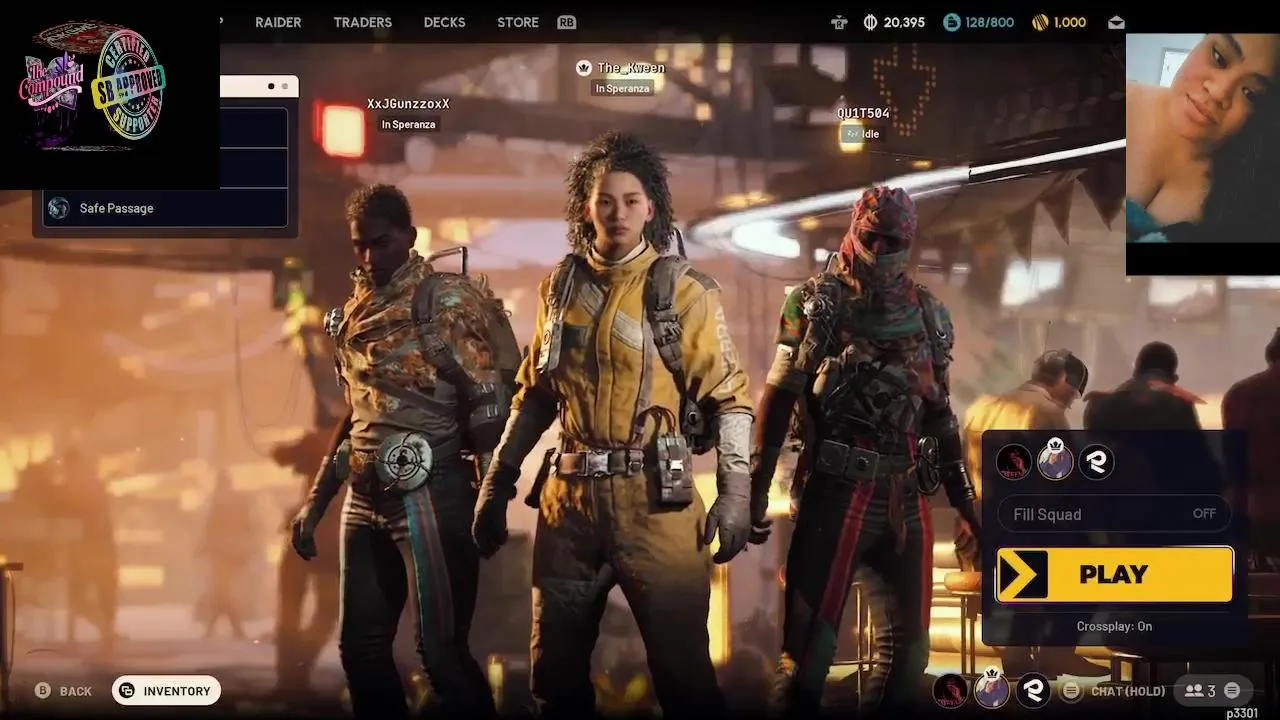Select the Safe Passage quest entry

165,208
